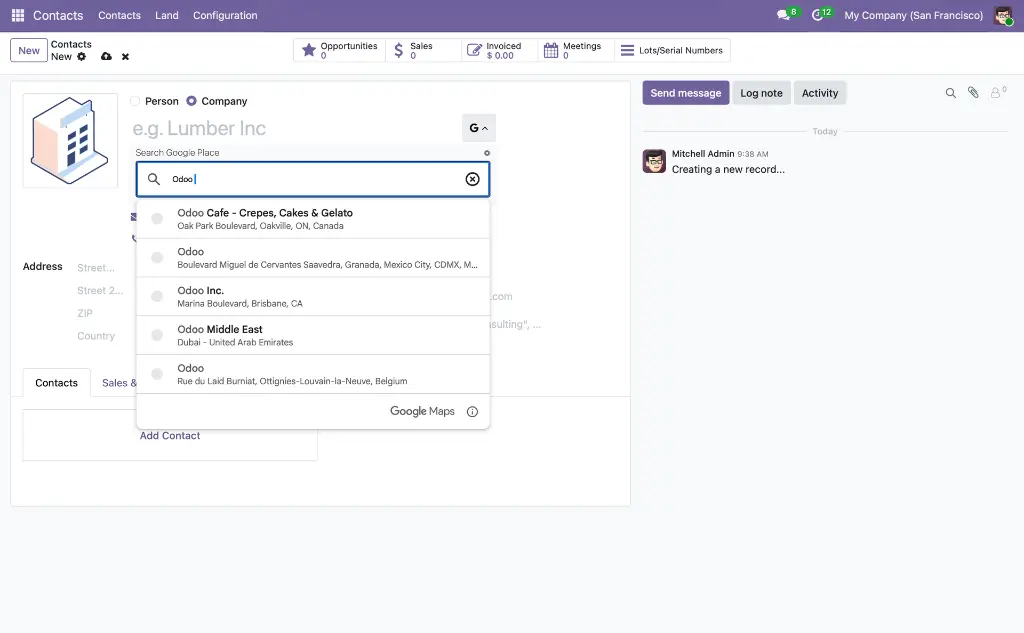
Task: Click Add Contact
Action: (170, 436)
